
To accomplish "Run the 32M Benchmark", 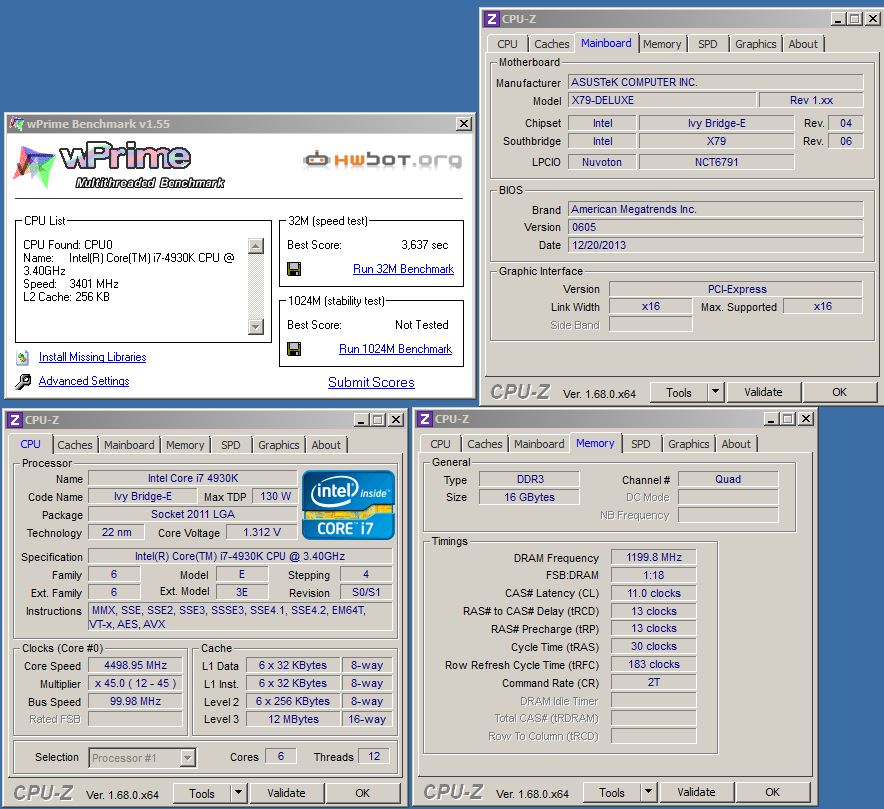I will tap(403, 269).
